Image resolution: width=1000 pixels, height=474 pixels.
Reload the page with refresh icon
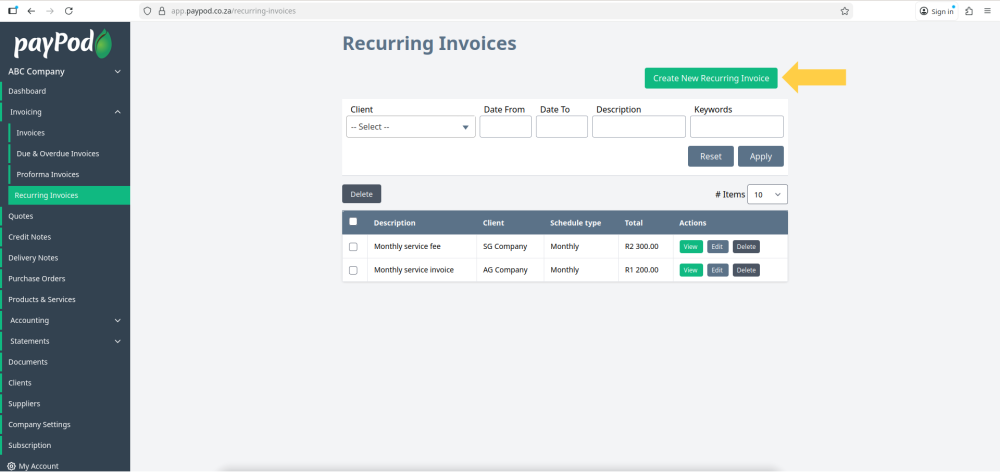pos(69,11)
